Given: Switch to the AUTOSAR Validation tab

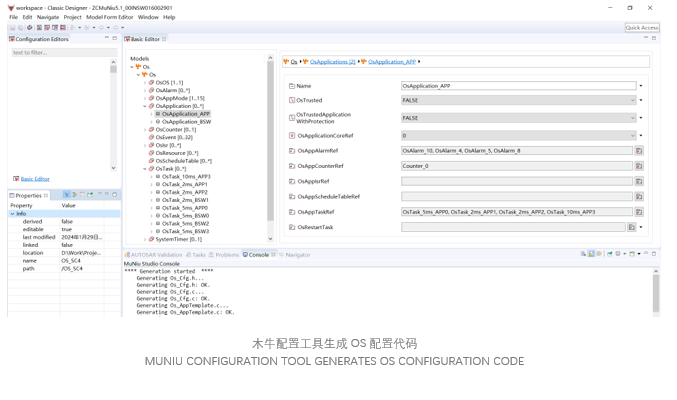Looking at the screenshot, I should pyautogui.click(x=153, y=255).
